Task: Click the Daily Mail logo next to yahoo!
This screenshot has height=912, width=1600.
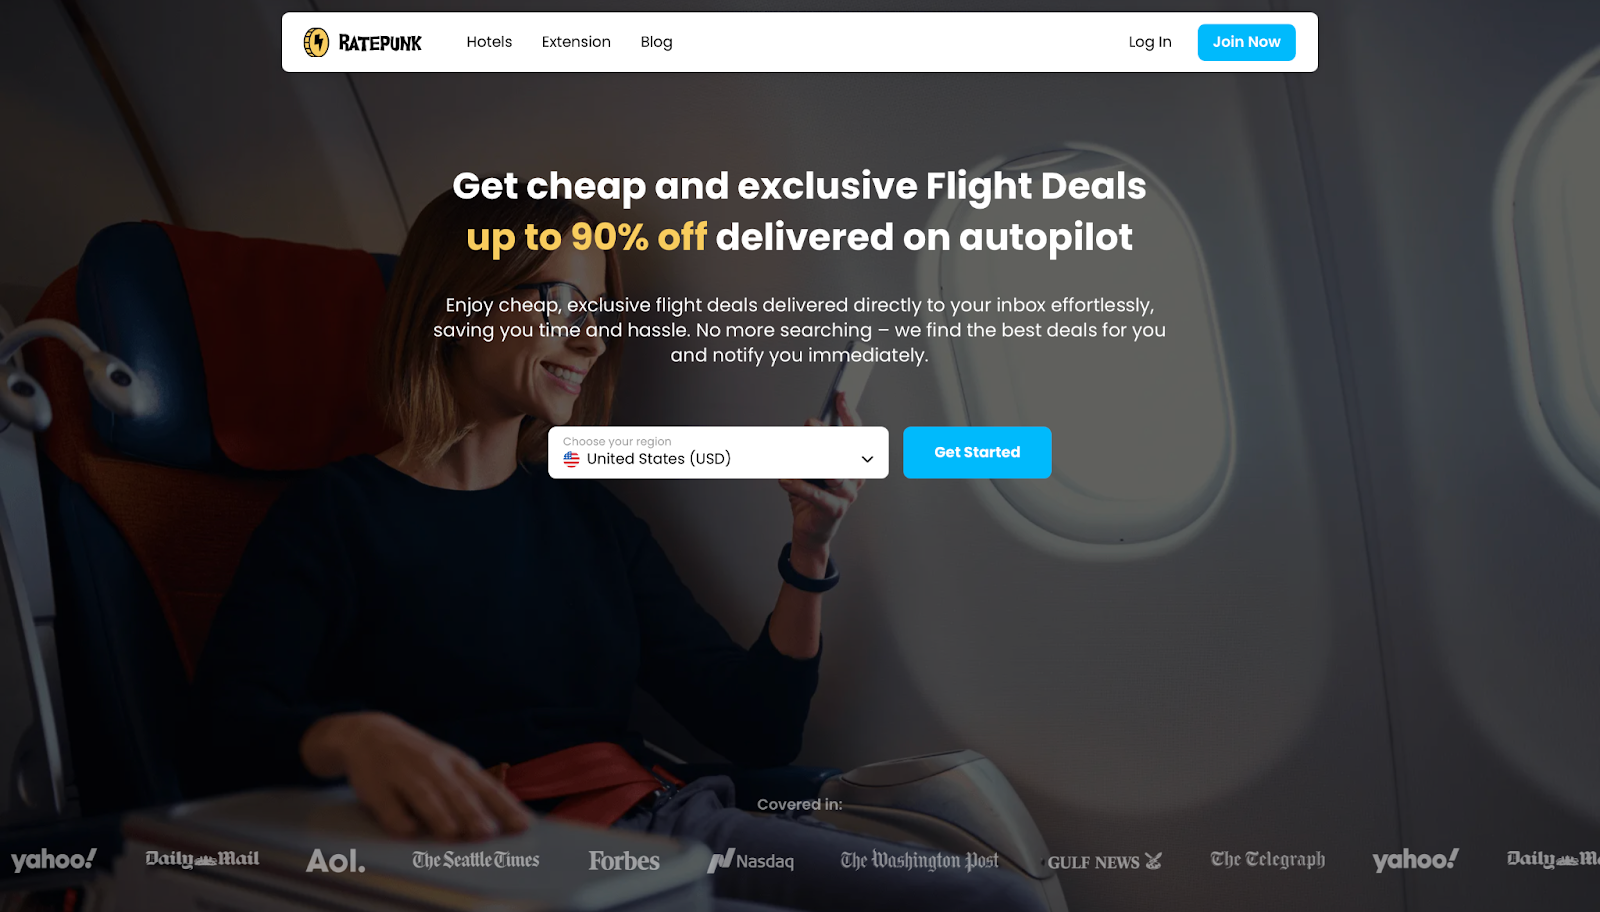Action: click(202, 859)
